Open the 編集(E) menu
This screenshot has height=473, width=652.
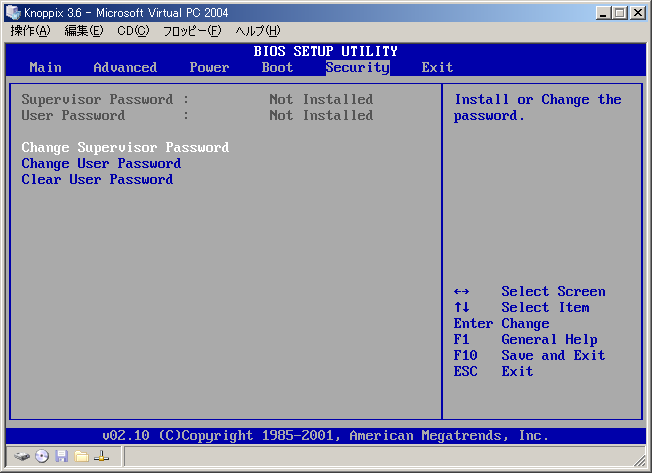[84, 31]
